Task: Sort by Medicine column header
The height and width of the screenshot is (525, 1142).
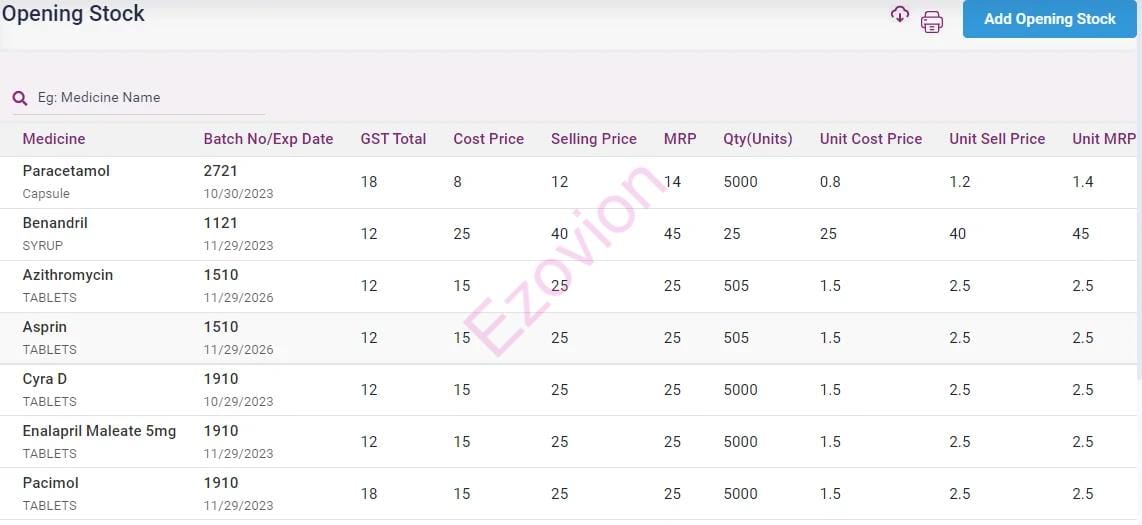Action: pyautogui.click(x=54, y=139)
